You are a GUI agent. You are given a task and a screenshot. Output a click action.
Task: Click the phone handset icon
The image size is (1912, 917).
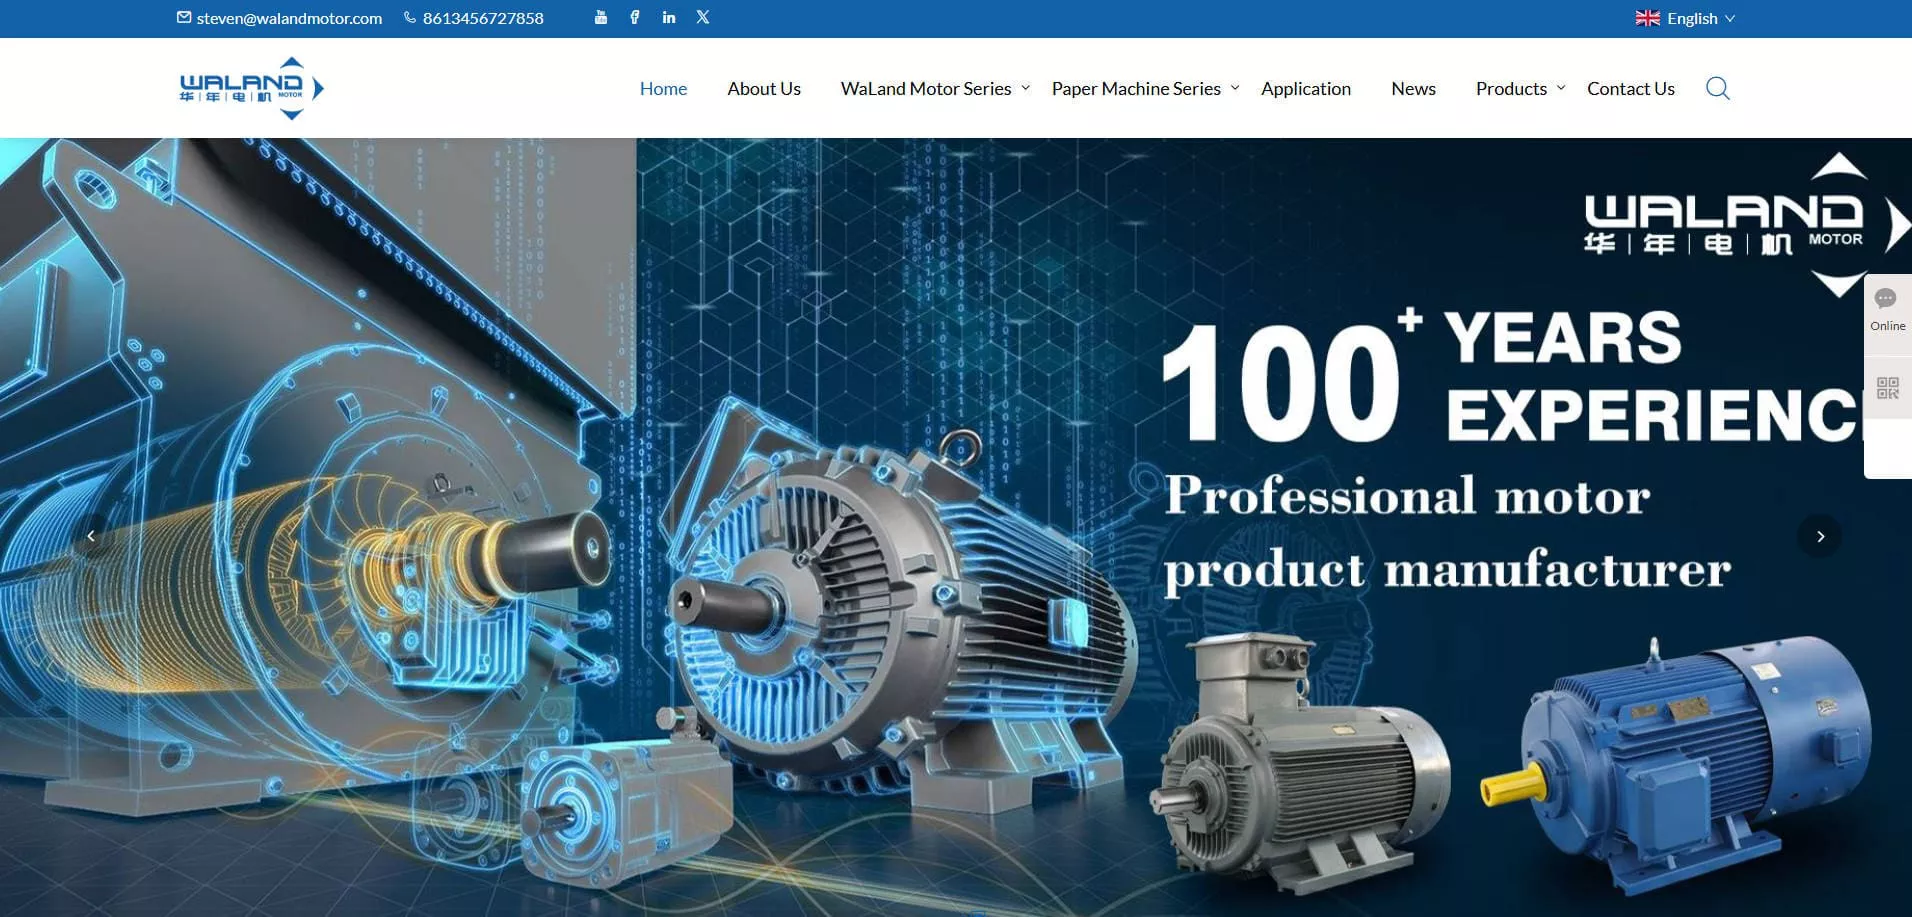pyautogui.click(x=410, y=17)
